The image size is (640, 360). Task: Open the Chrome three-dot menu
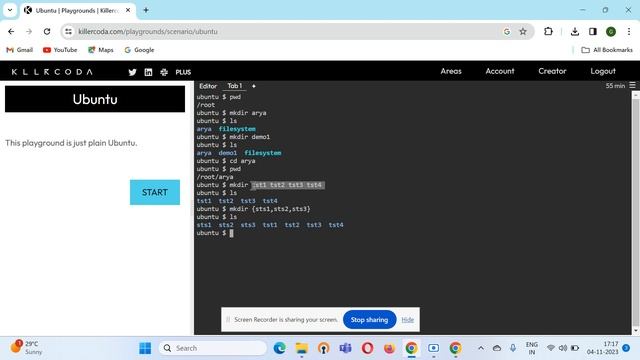click(x=629, y=31)
